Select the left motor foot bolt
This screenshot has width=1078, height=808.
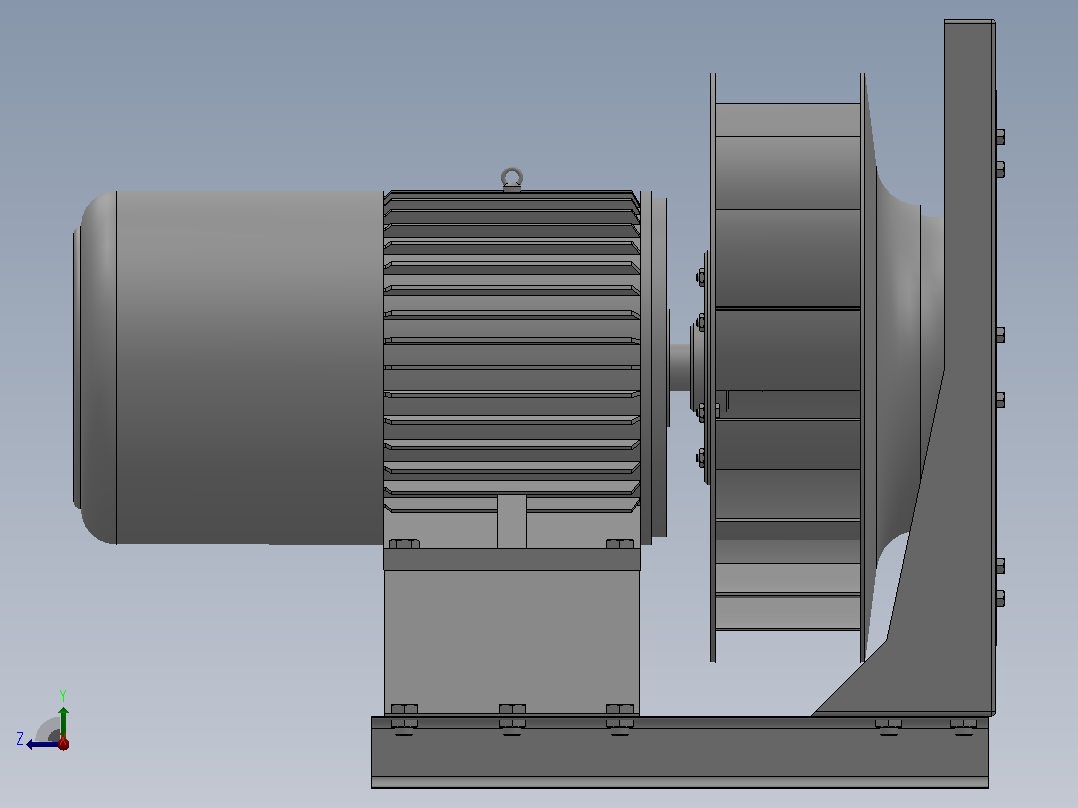(404, 543)
